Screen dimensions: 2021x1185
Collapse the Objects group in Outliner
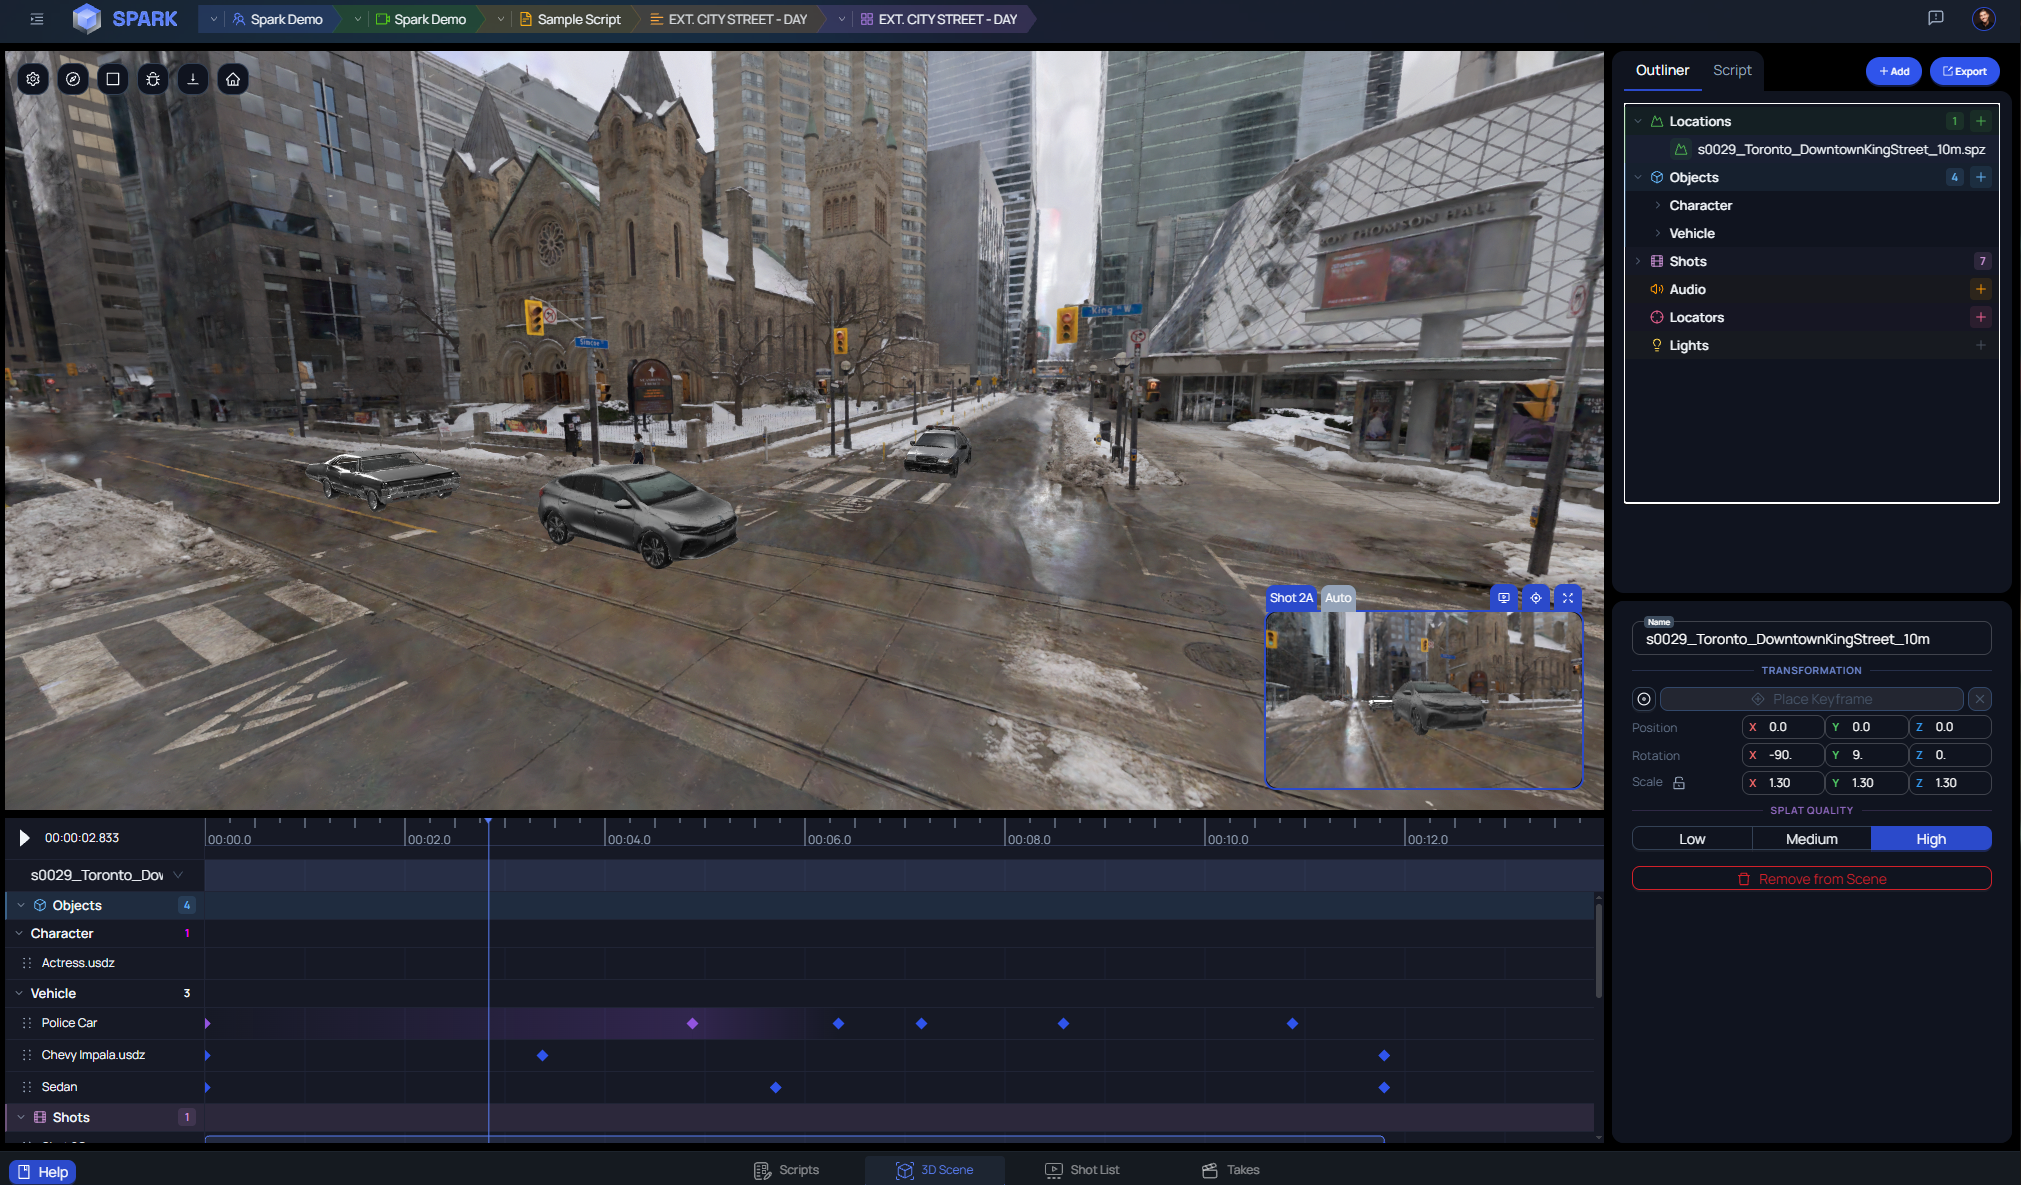point(1638,177)
